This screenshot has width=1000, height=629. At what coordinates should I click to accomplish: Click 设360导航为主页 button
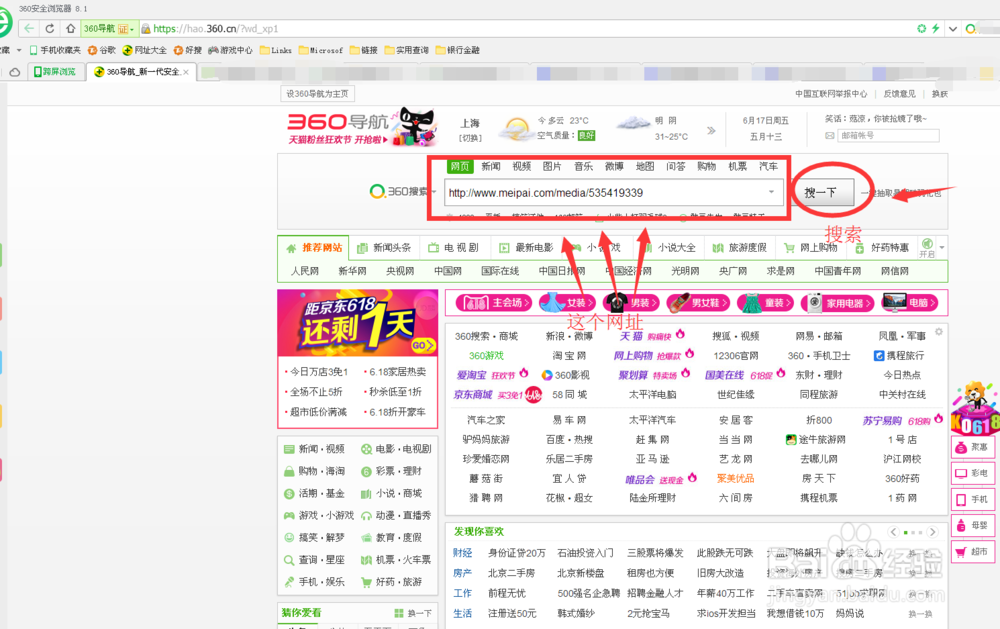coord(317,94)
